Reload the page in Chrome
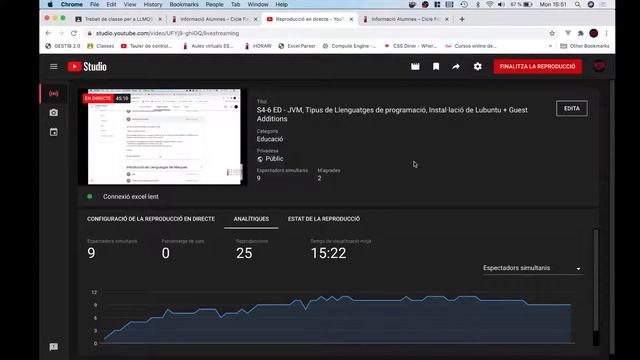This screenshot has height=360, width=640. tap(74, 33)
